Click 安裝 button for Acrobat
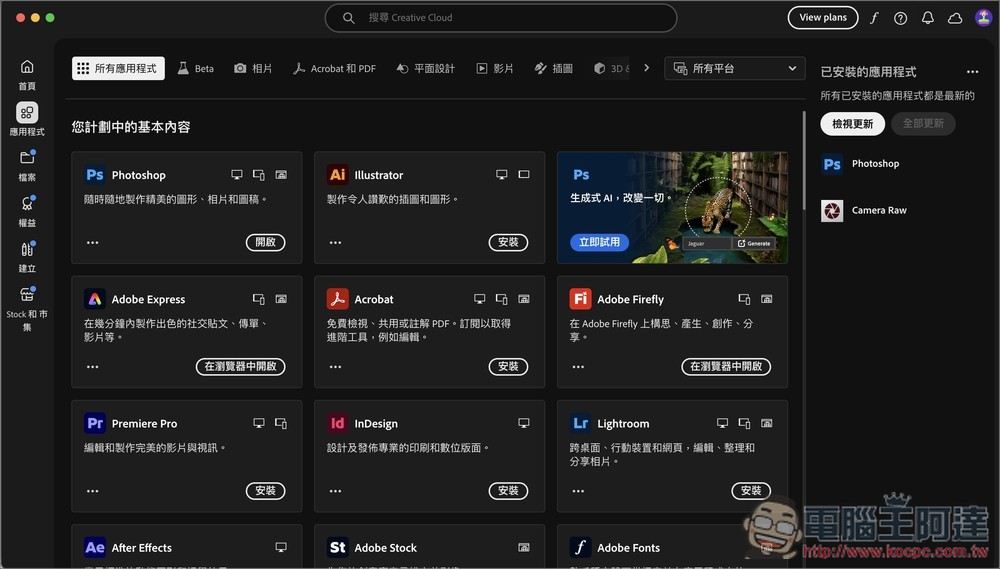This screenshot has height=569, width=1000. 508,367
